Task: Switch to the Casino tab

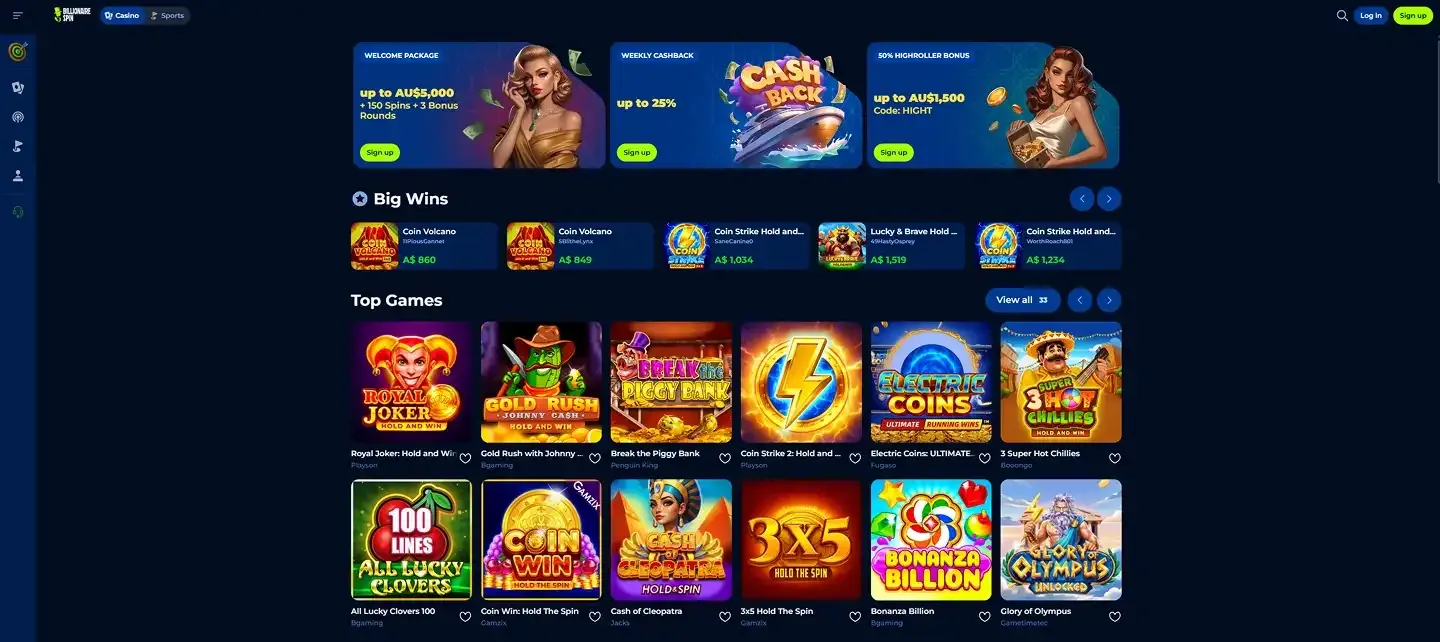Action: click(x=122, y=15)
